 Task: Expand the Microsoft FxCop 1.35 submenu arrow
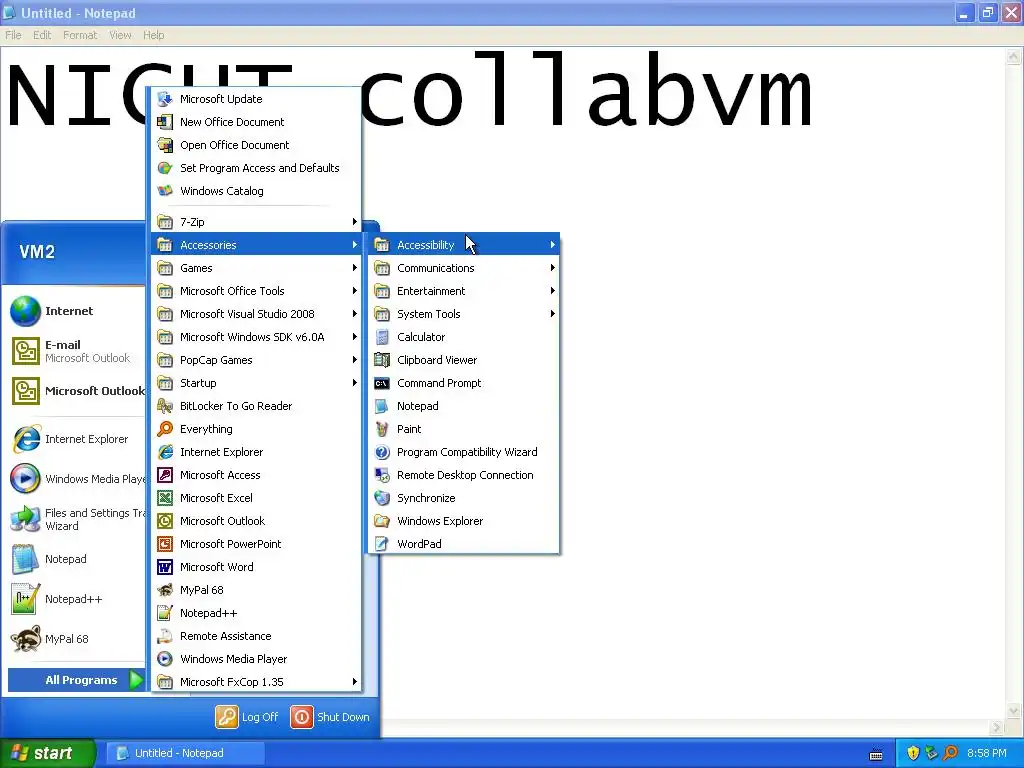355,682
